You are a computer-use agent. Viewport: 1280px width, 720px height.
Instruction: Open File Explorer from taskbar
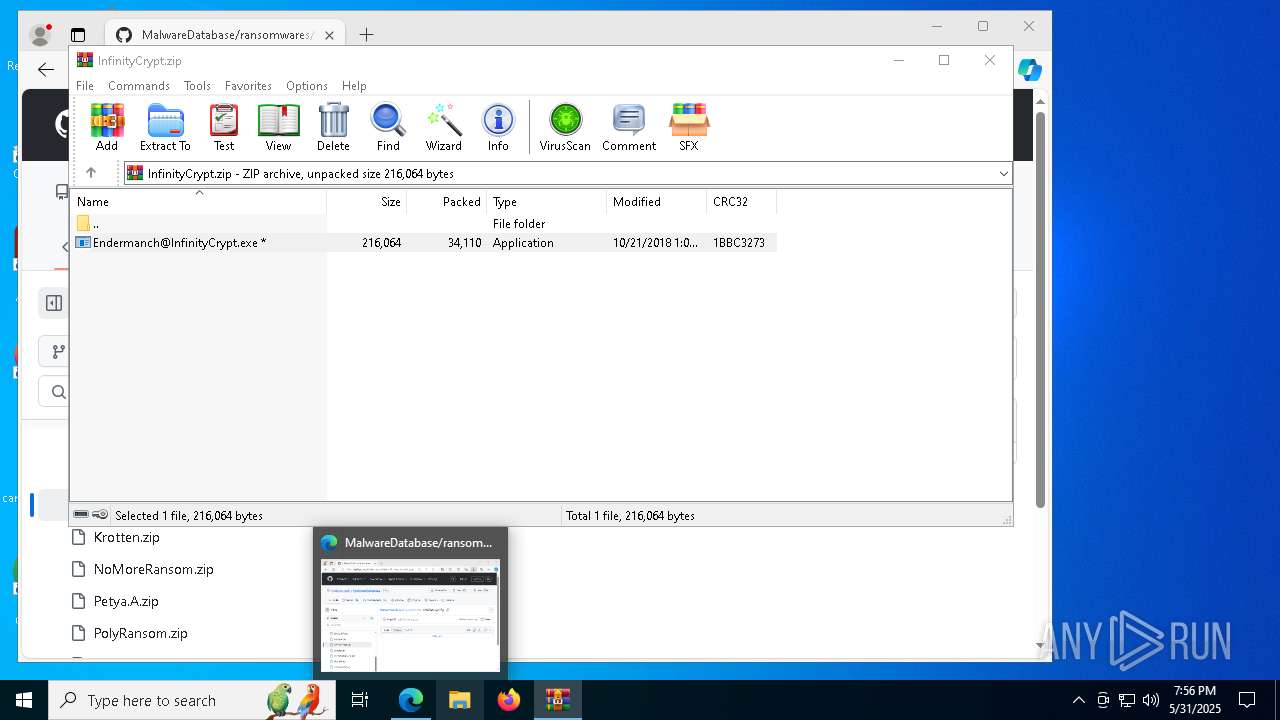(459, 700)
